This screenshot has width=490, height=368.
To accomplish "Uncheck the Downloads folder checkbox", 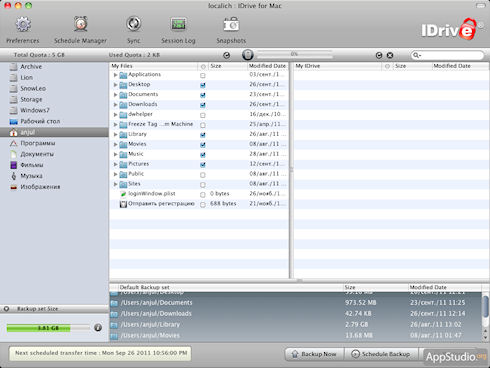I will click(203, 105).
